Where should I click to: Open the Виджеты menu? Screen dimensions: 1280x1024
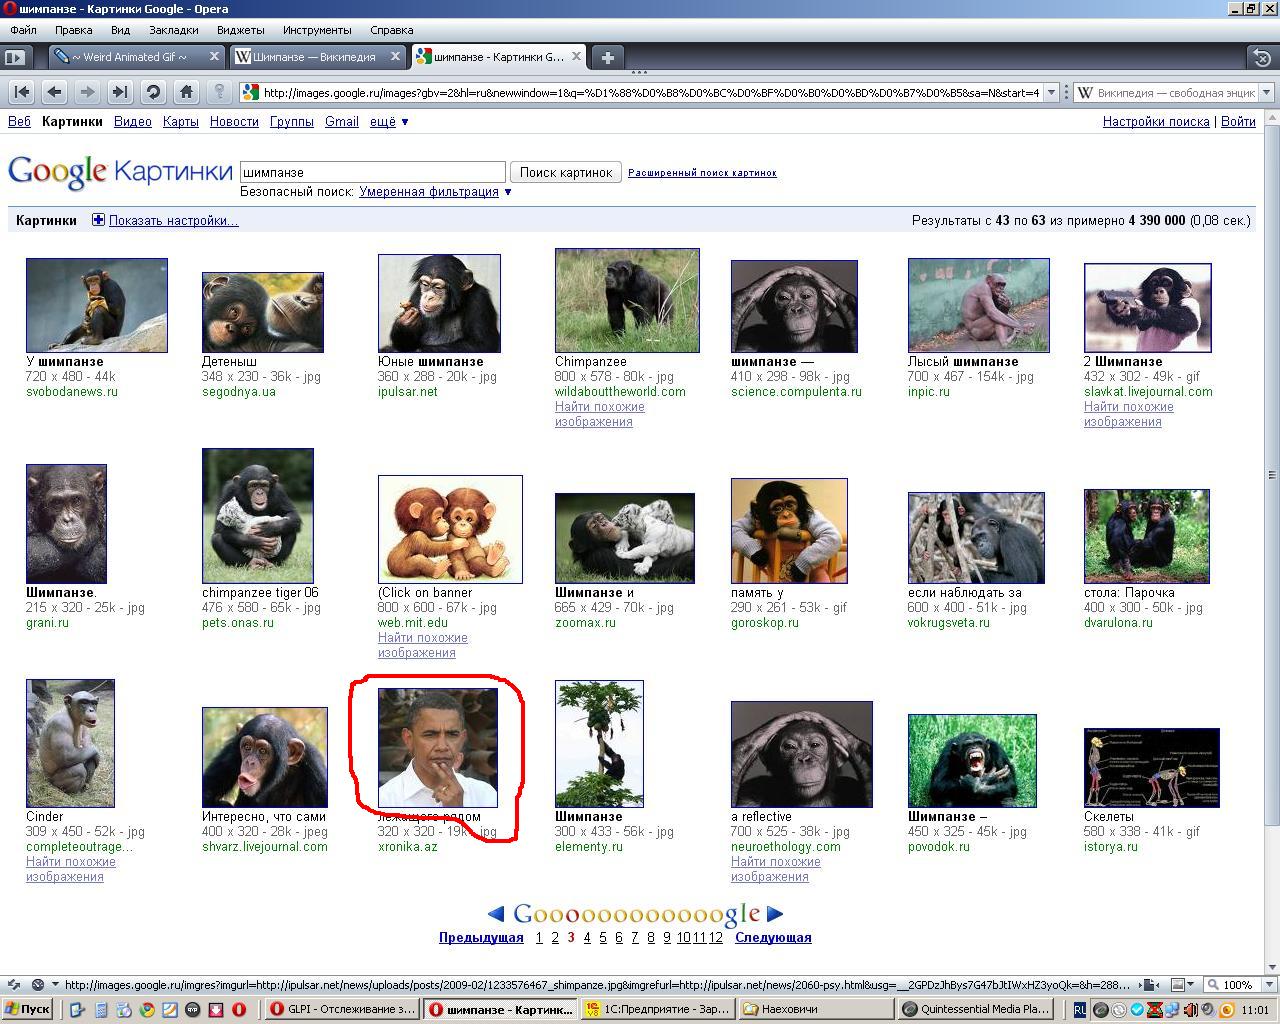coord(241,30)
